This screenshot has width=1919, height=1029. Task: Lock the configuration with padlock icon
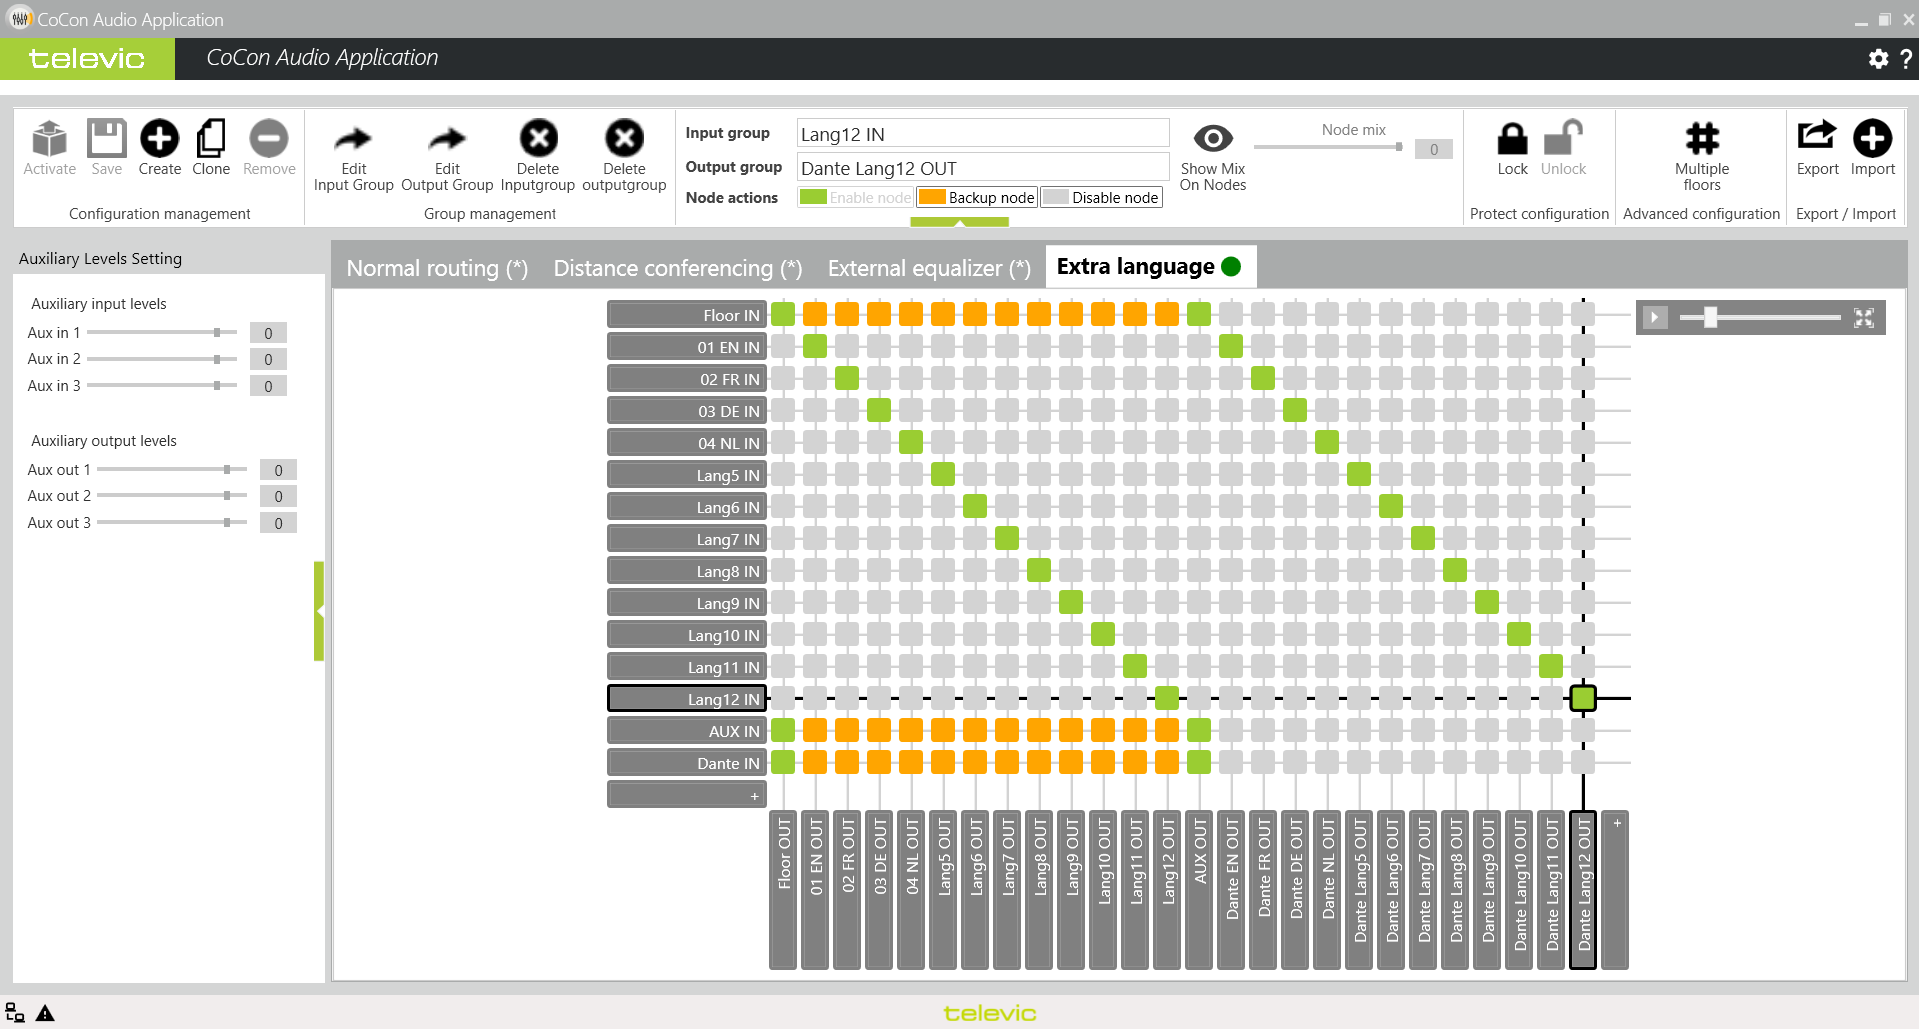point(1512,139)
